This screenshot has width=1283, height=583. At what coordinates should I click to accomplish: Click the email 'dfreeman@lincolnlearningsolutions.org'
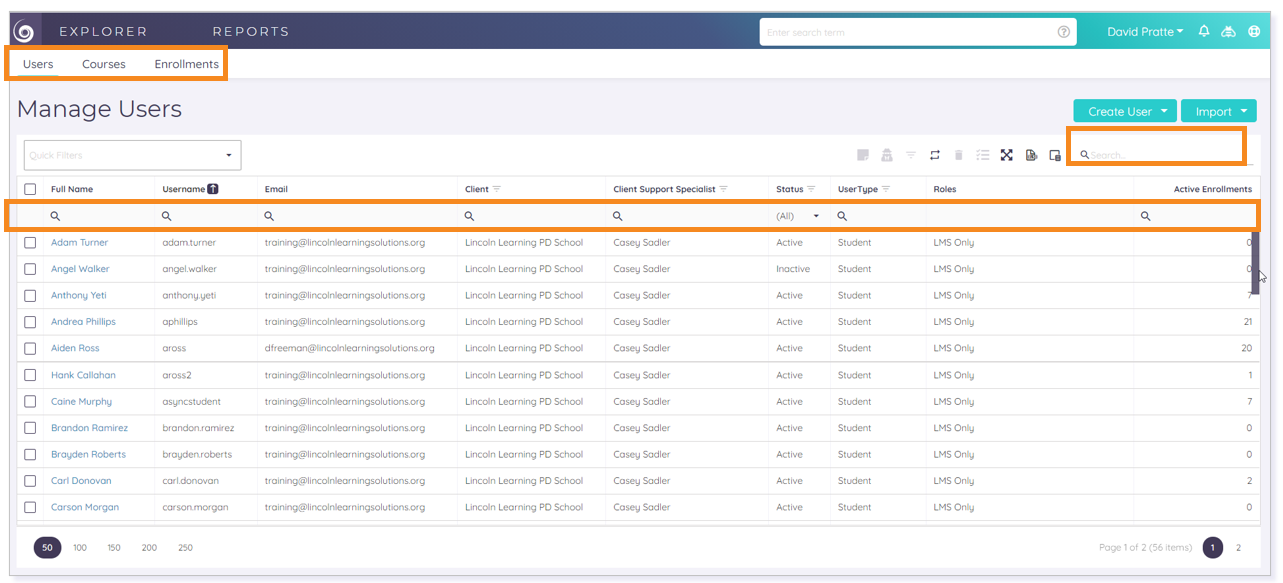(x=349, y=348)
